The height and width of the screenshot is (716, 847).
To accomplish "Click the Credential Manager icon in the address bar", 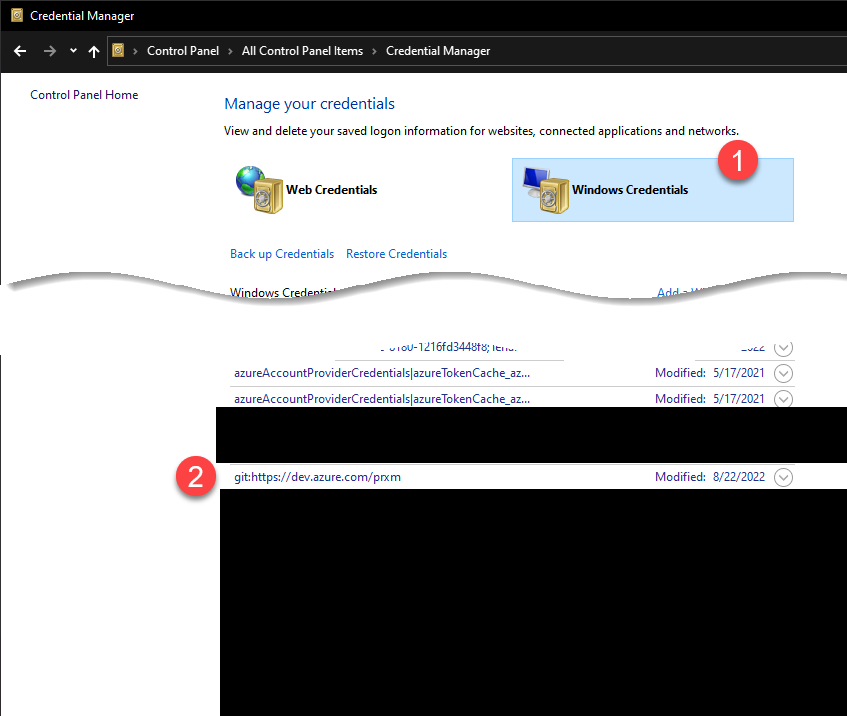I will (x=119, y=51).
